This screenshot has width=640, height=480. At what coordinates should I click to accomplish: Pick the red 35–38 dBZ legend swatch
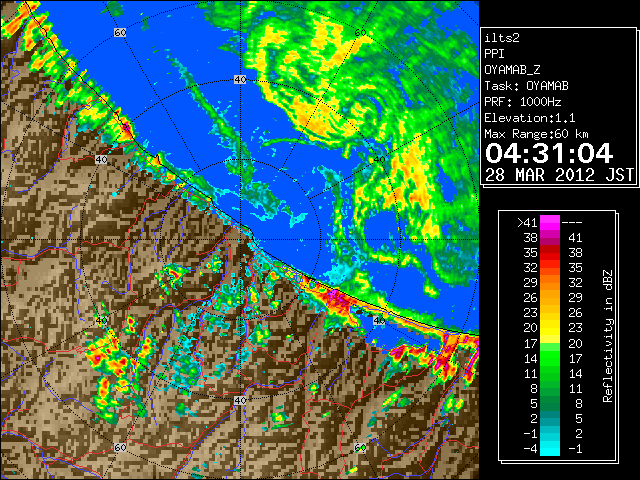tap(550, 253)
